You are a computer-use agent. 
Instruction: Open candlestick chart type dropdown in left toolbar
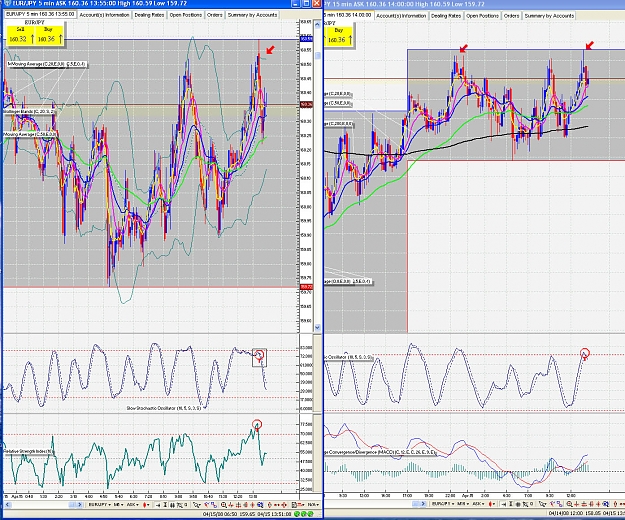(146, 504)
